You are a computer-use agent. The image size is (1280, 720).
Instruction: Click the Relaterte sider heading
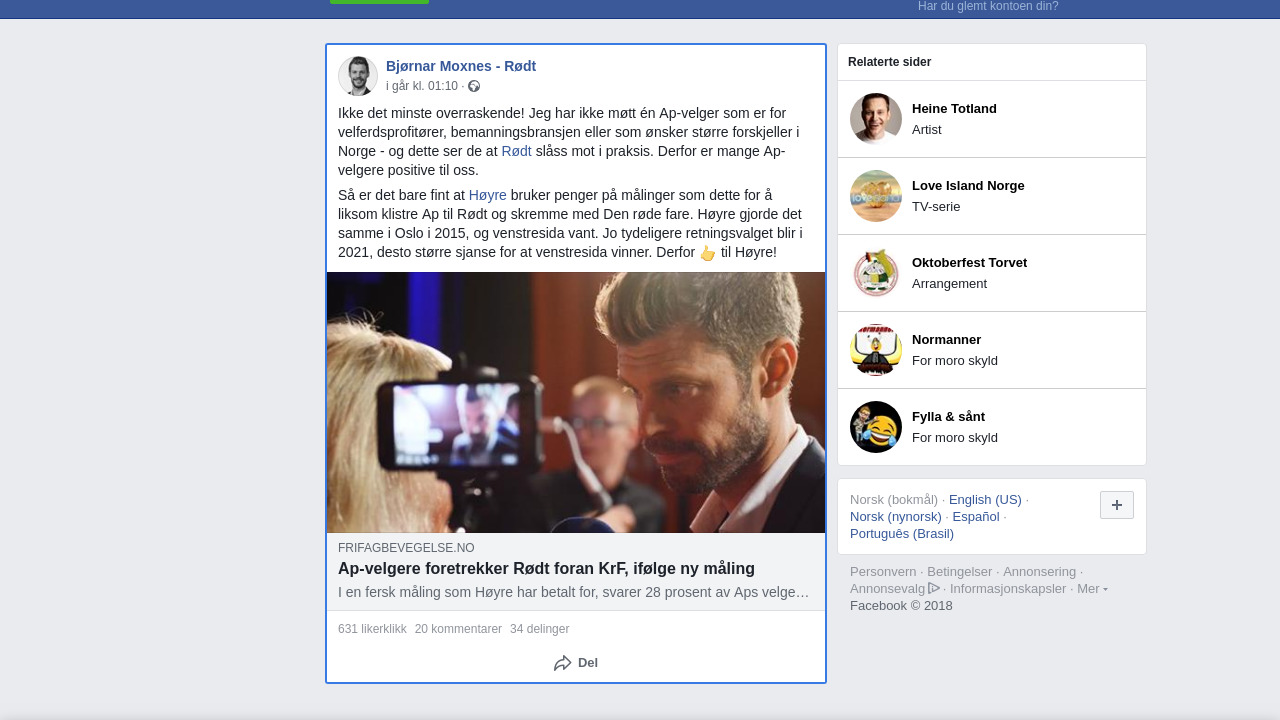[x=890, y=62]
